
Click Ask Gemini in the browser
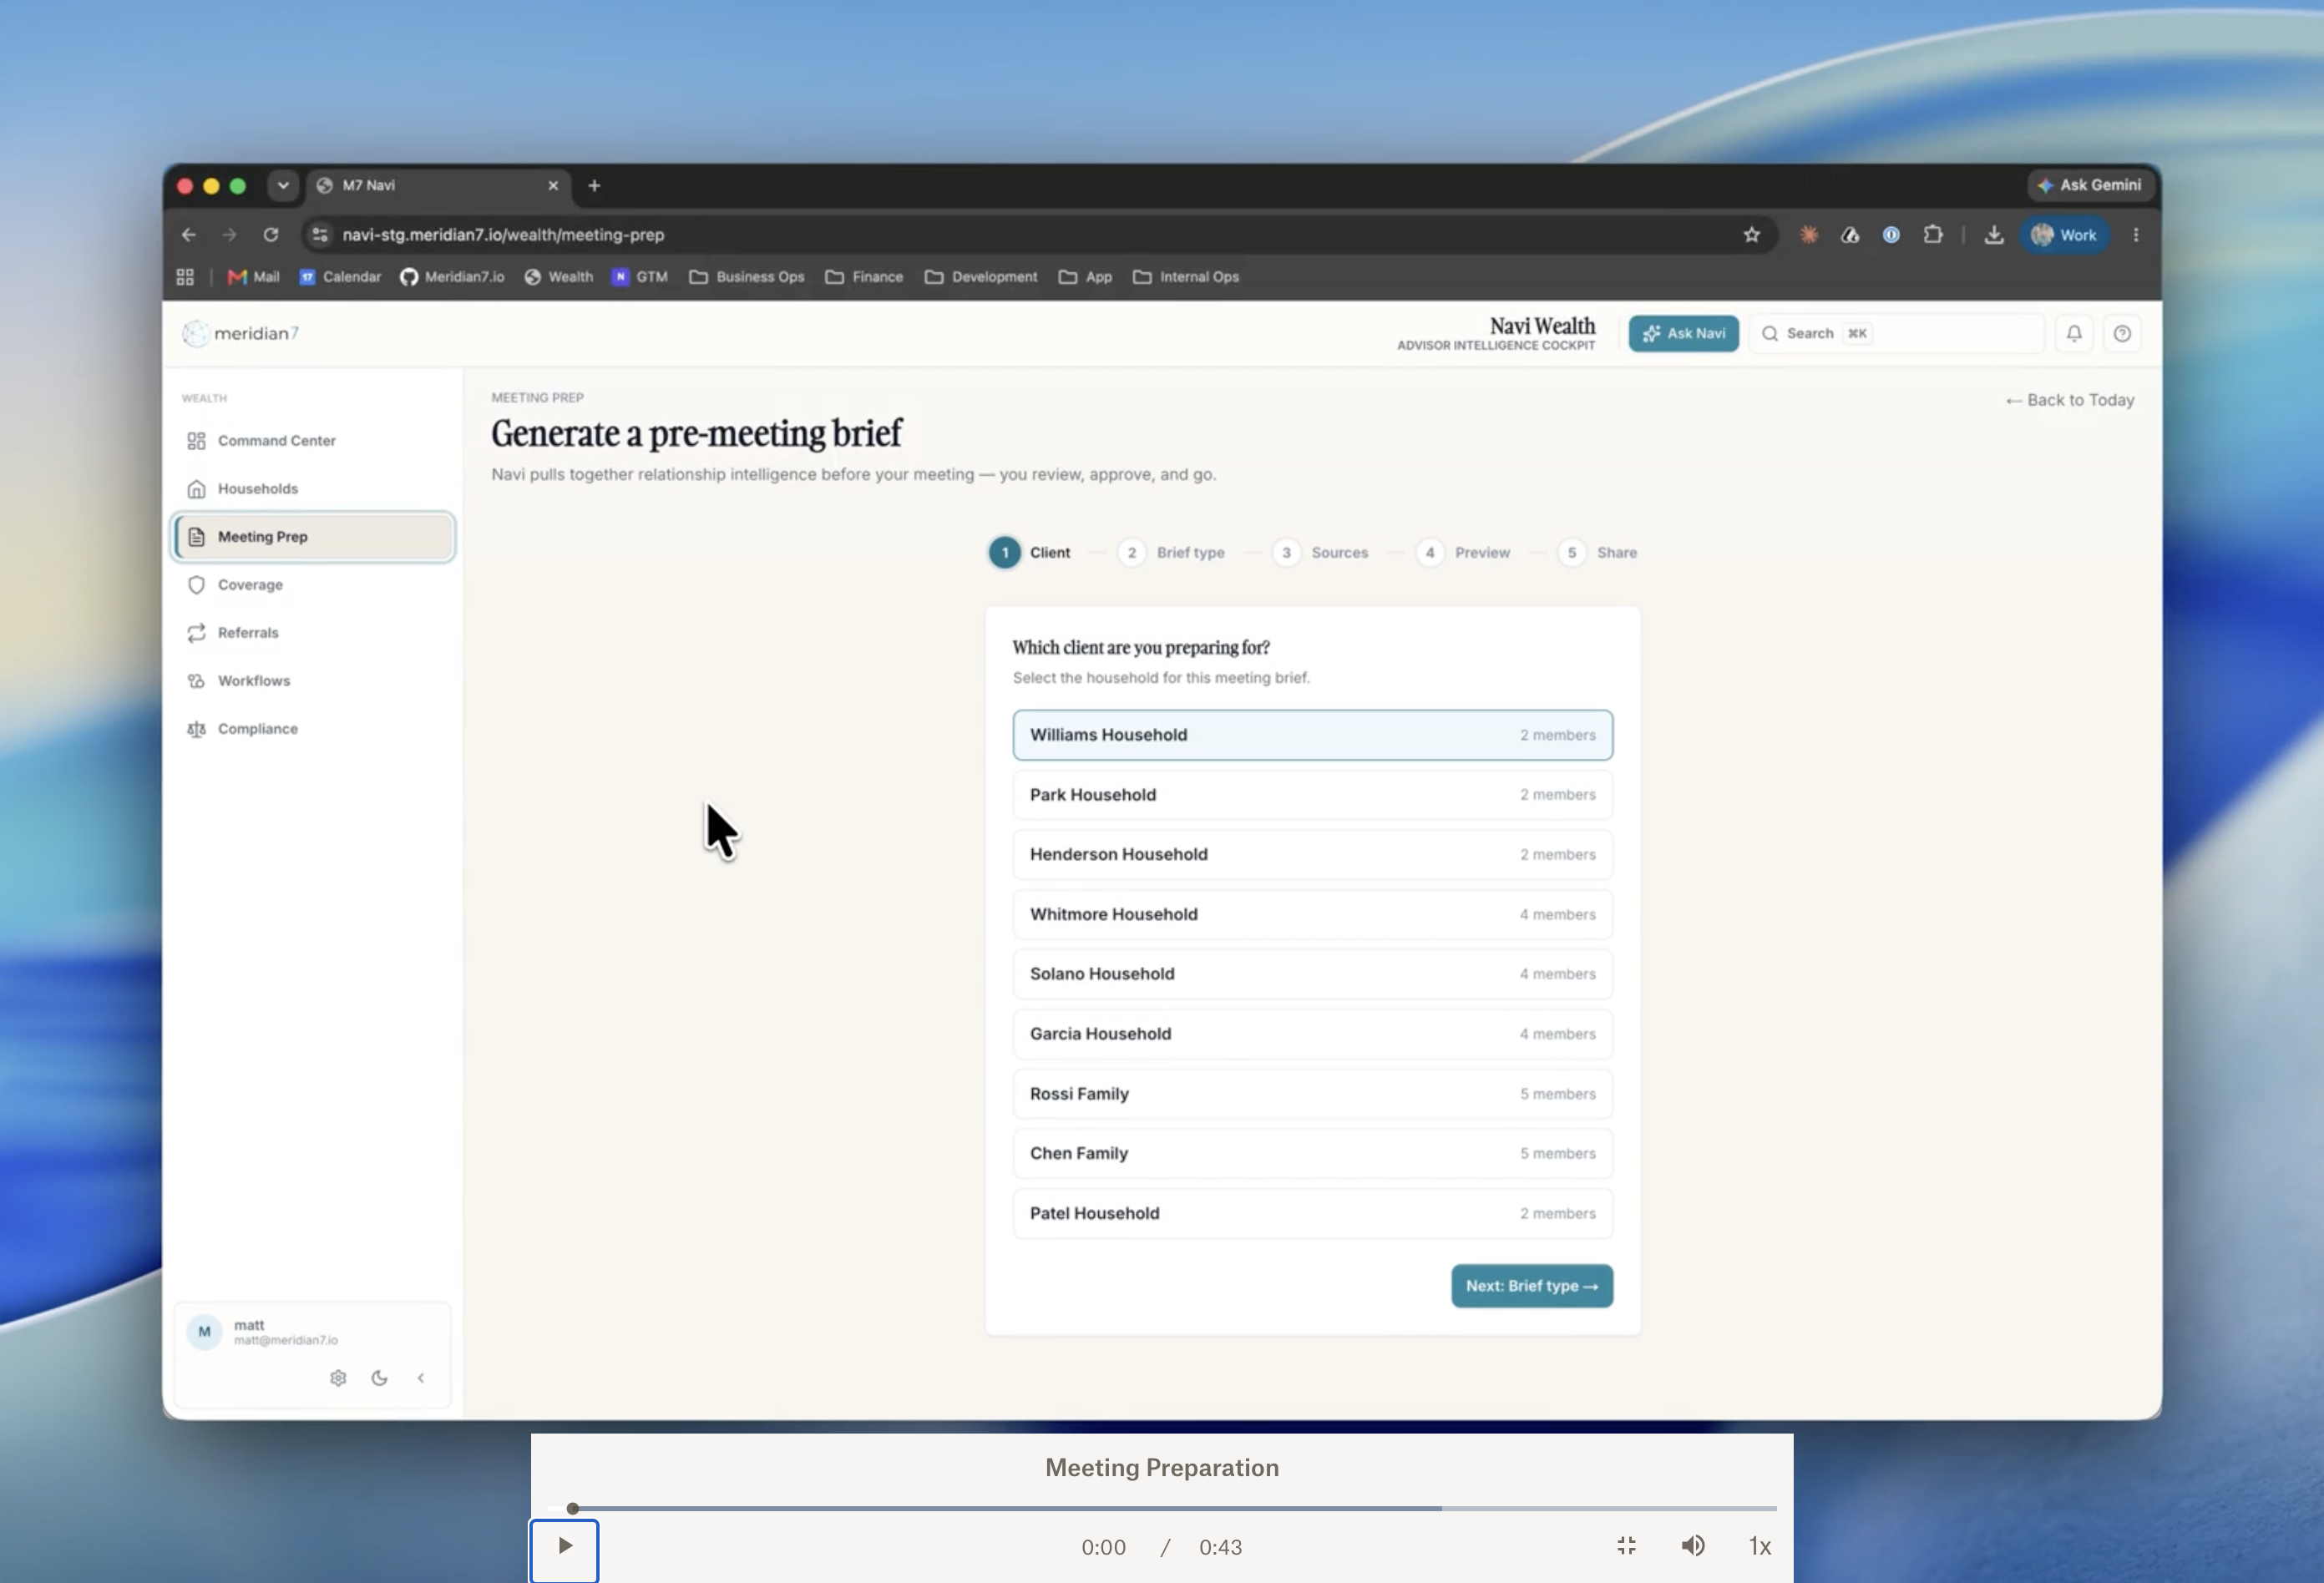pos(2089,185)
